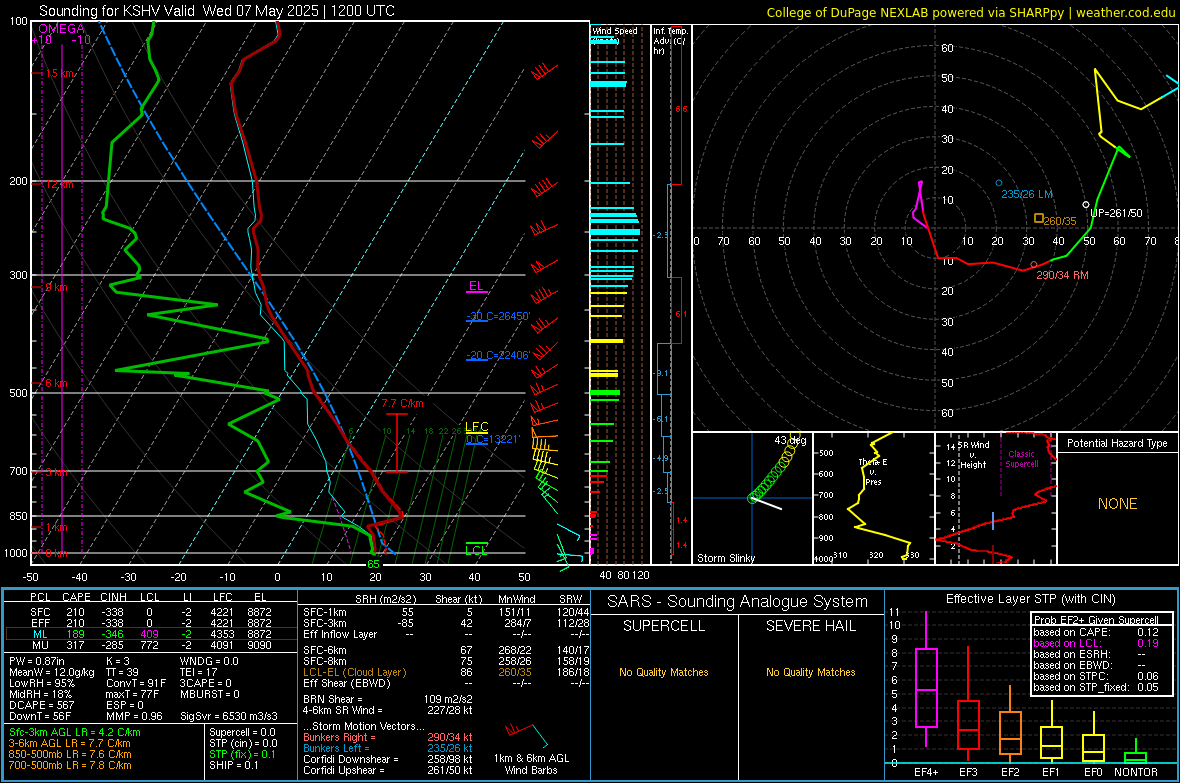Click the 'DCAPE = 567' value

[41, 705]
